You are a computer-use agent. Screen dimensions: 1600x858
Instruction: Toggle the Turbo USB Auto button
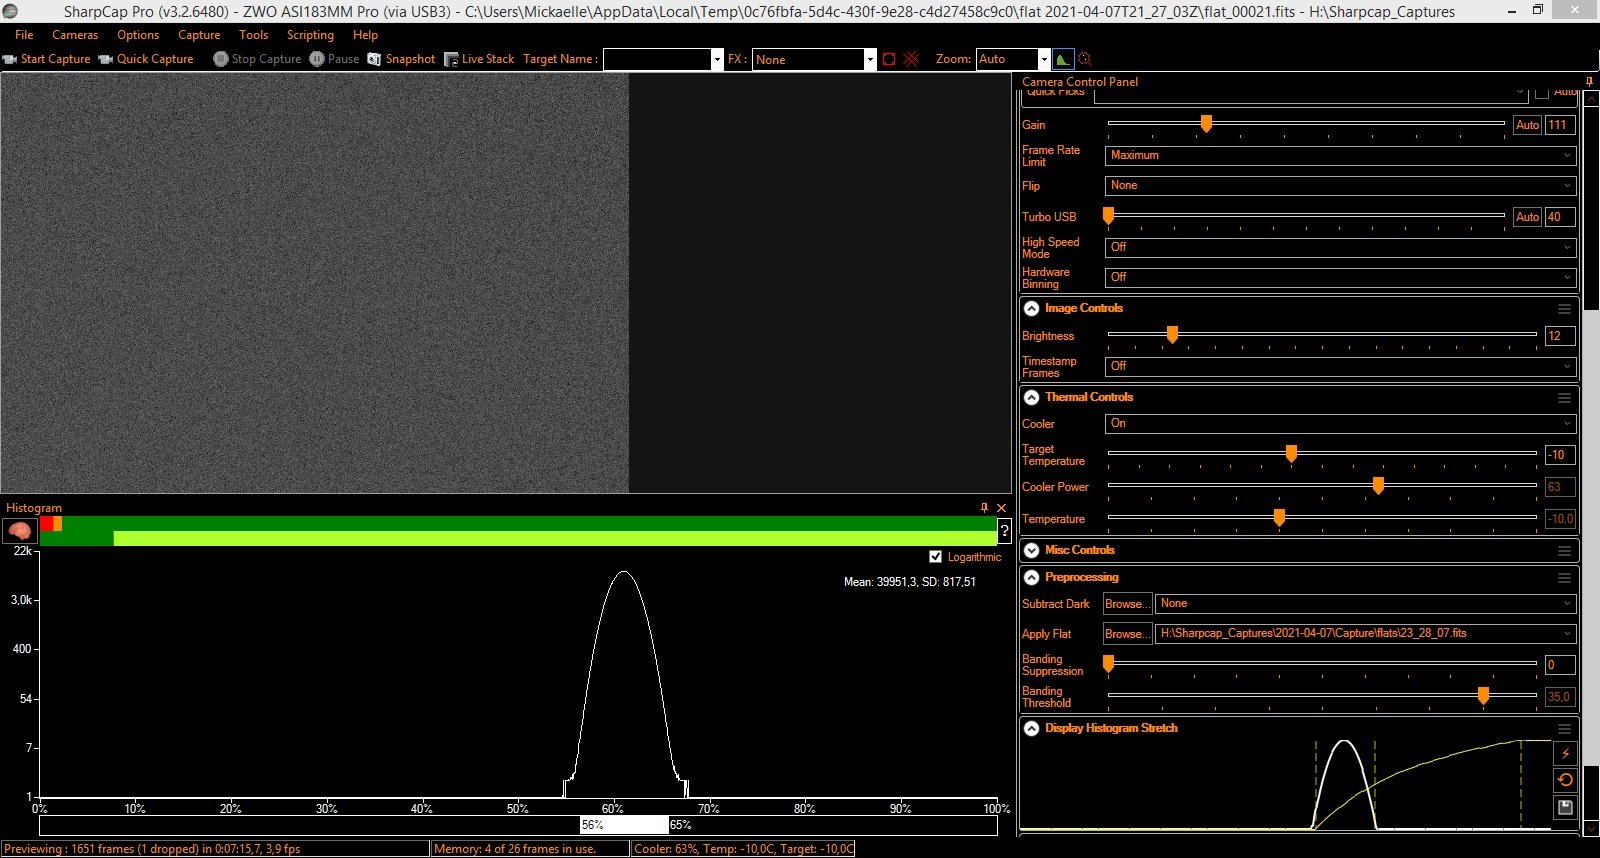pyautogui.click(x=1527, y=217)
